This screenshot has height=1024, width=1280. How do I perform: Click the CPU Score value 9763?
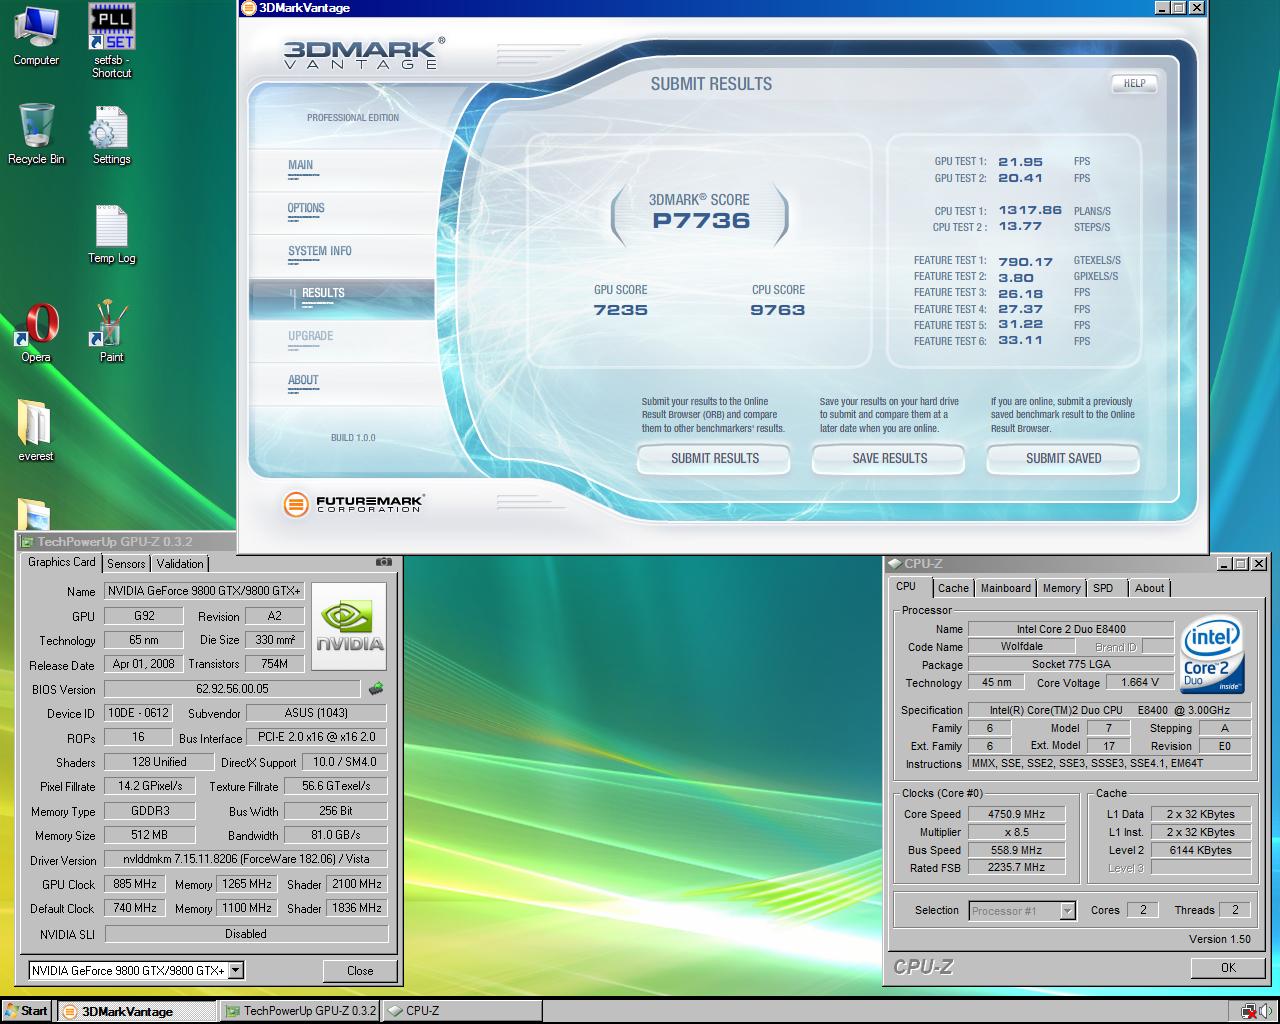(x=777, y=310)
